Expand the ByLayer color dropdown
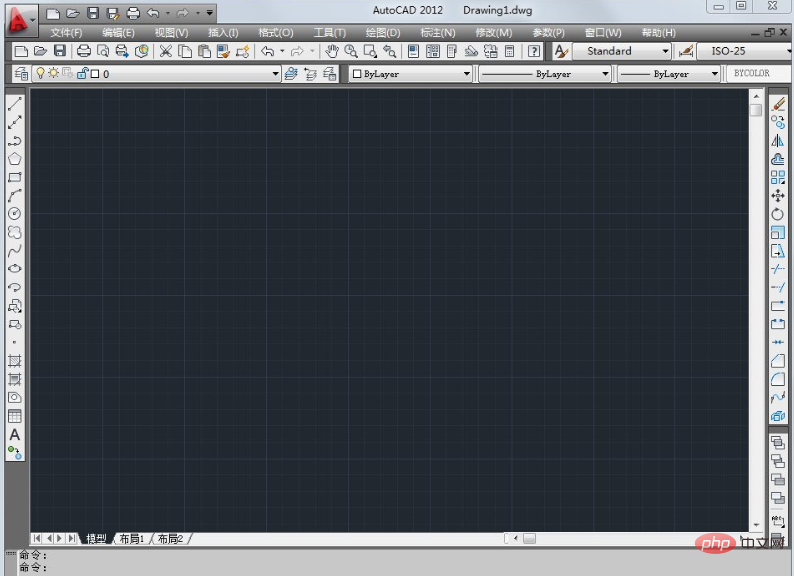Screen dimensions: 794x576 click(466, 74)
